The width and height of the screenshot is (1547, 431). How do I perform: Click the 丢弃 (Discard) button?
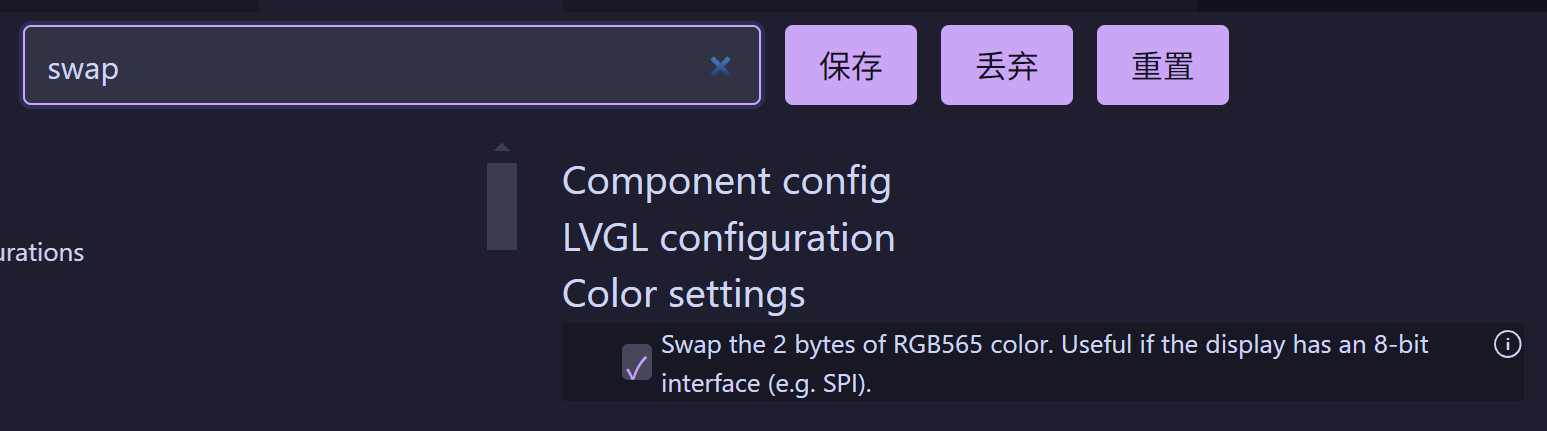1006,66
